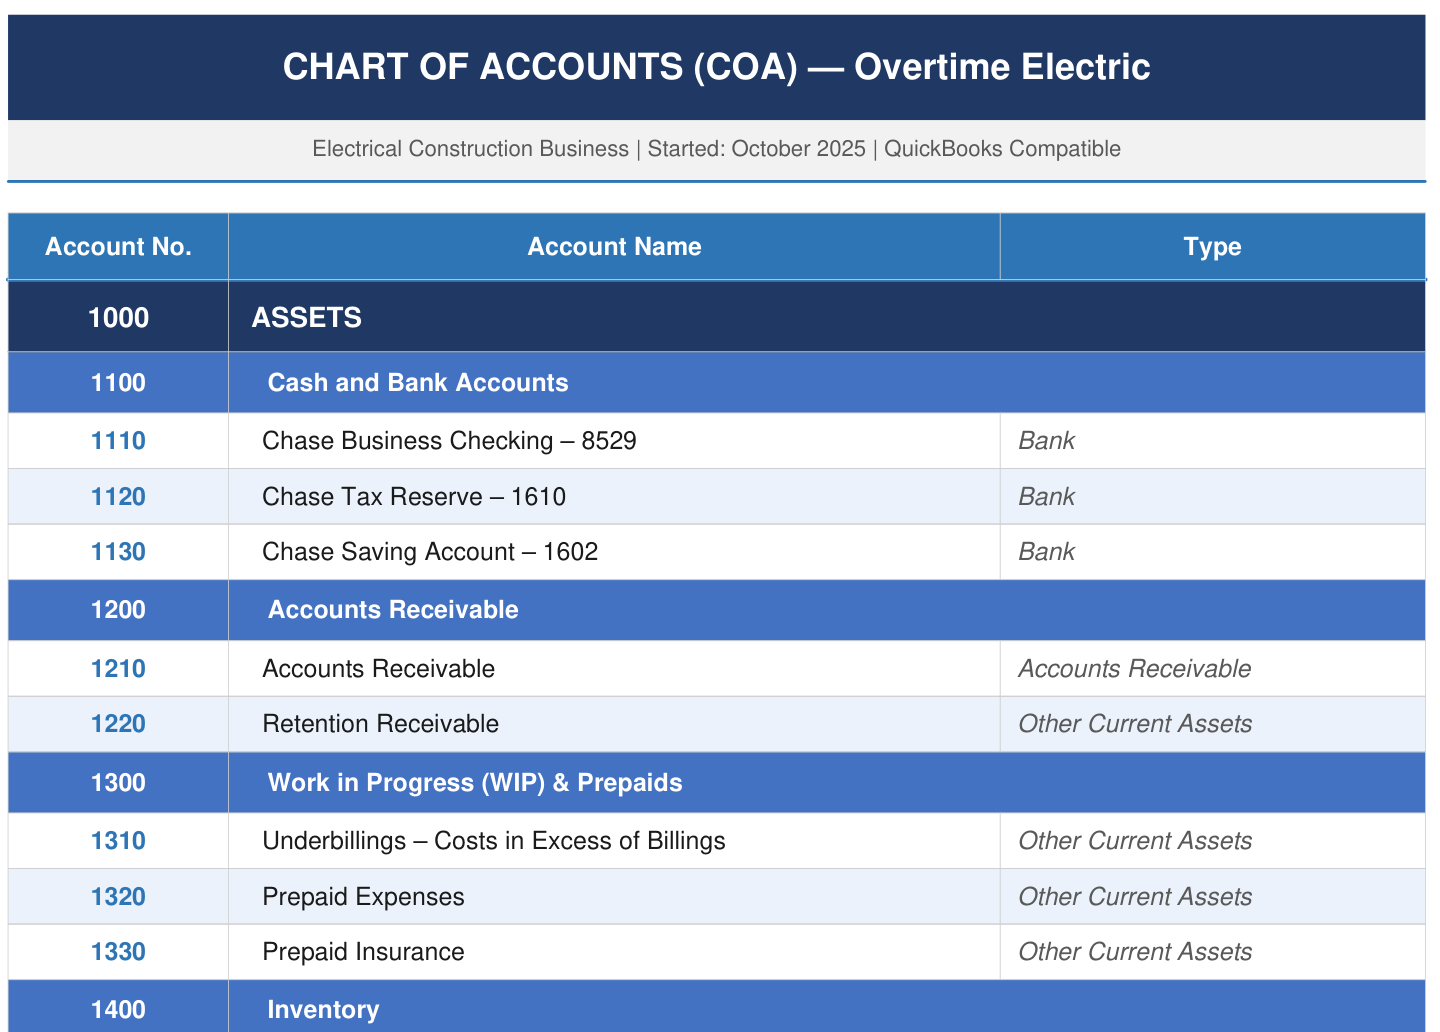Click the Bank type in Chase Saving Account row
The height and width of the screenshot is (1032, 1440).
point(1046,552)
